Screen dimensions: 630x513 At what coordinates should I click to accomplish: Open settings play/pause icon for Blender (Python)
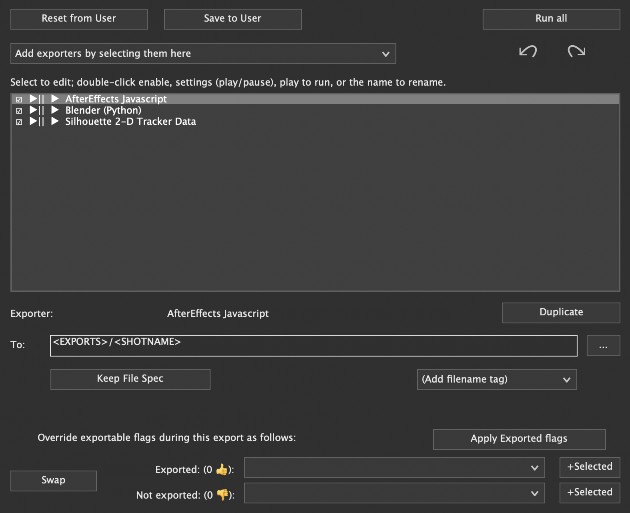click(37, 111)
